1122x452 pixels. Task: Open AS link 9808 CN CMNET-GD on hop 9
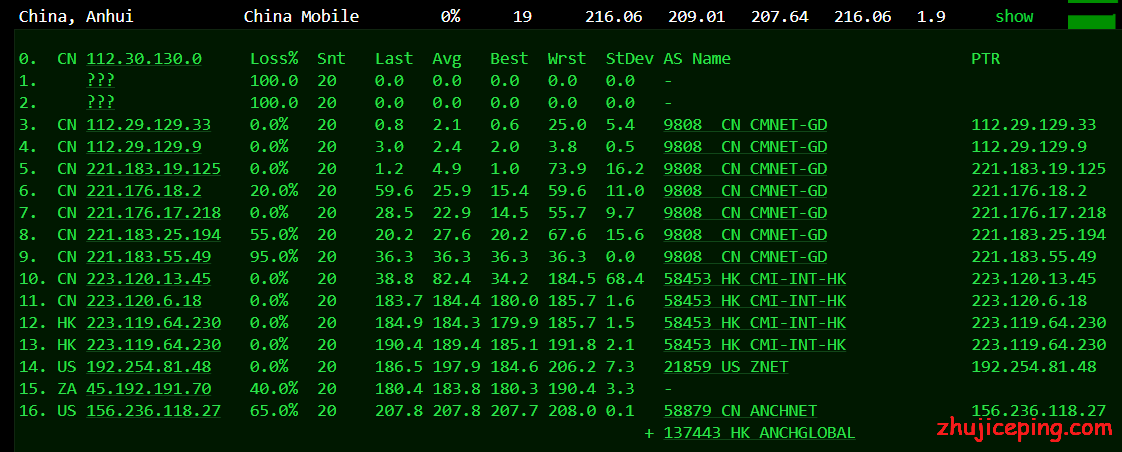(x=745, y=257)
